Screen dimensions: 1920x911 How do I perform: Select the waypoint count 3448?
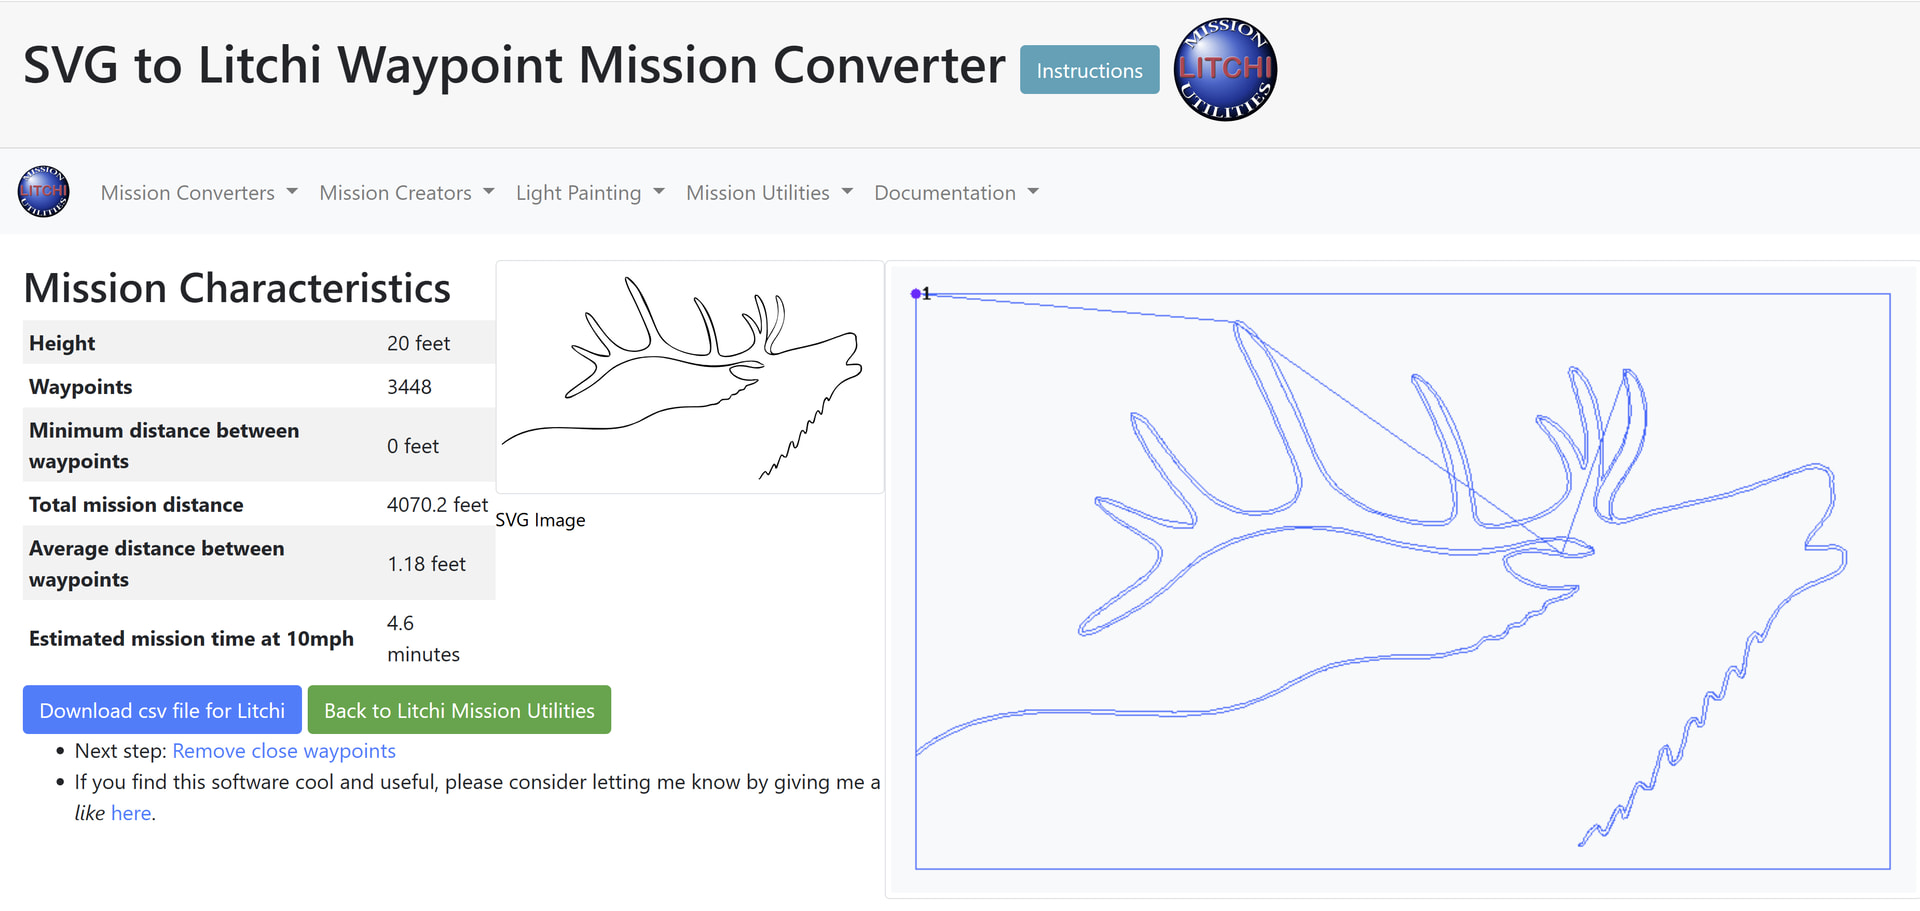point(410,387)
